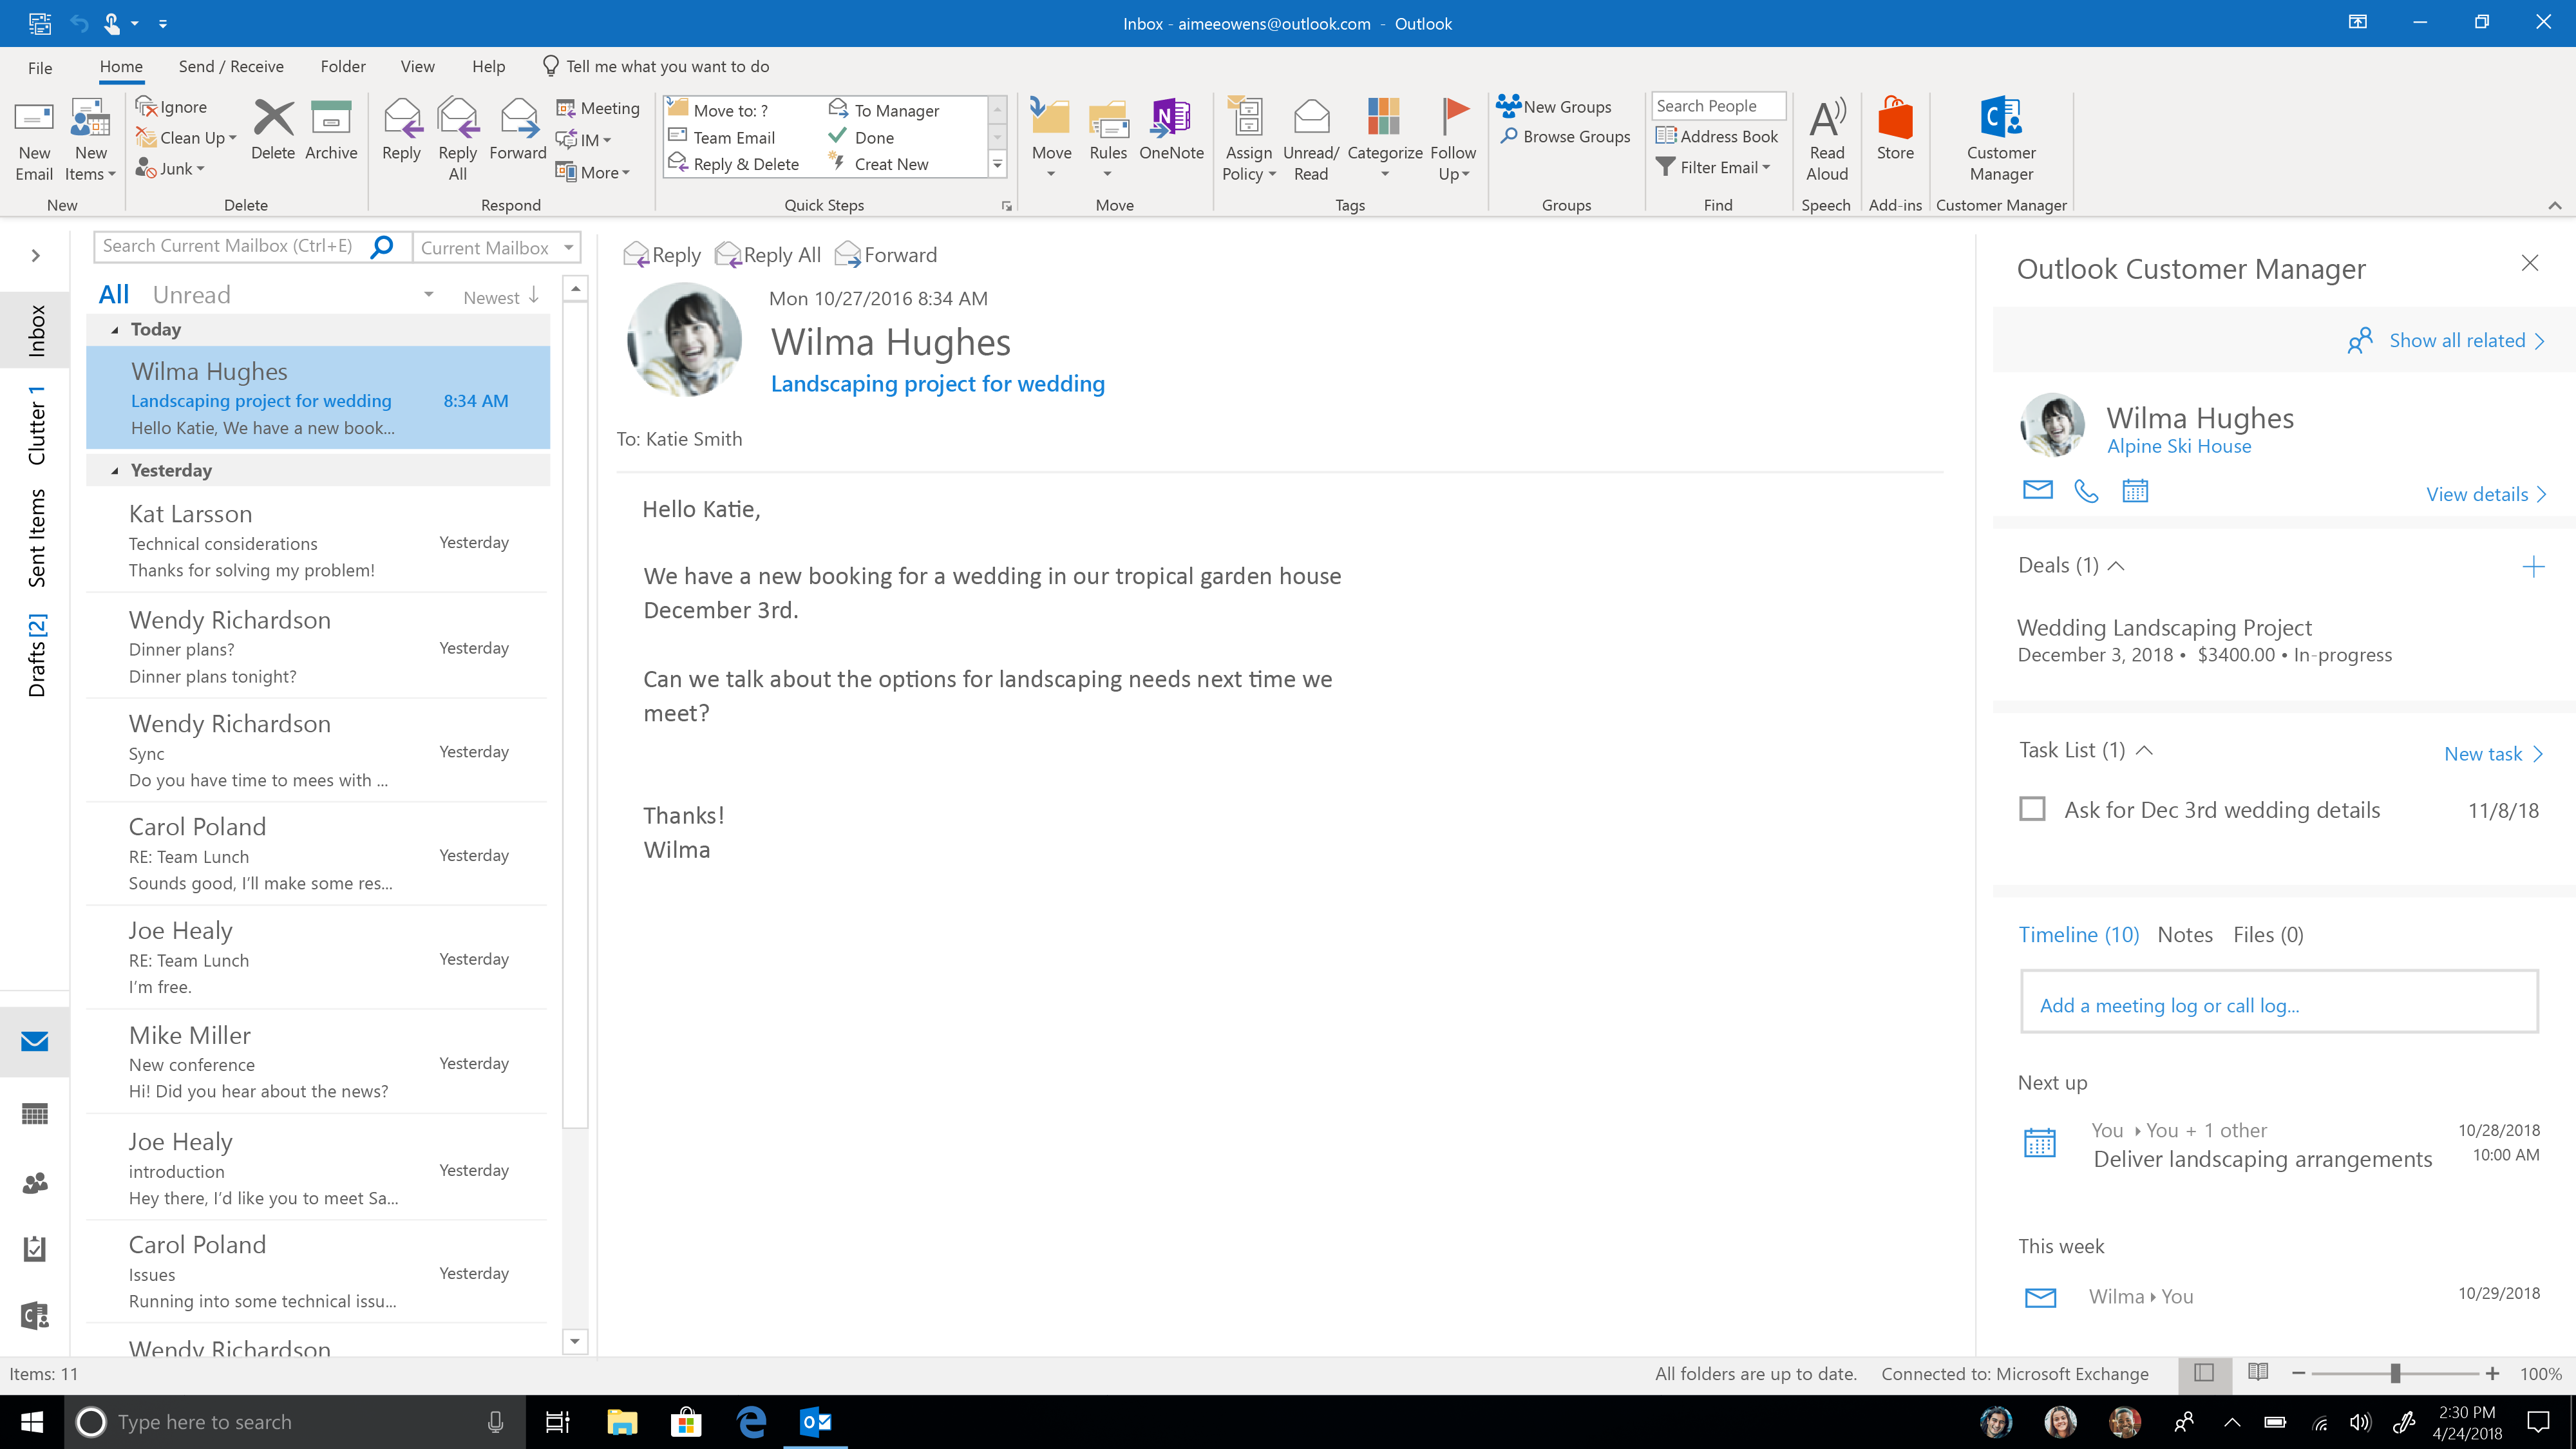Email Wilma via envelope icon in panel
Image resolution: width=2576 pixels, height=1449 pixels.
click(2037, 490)
